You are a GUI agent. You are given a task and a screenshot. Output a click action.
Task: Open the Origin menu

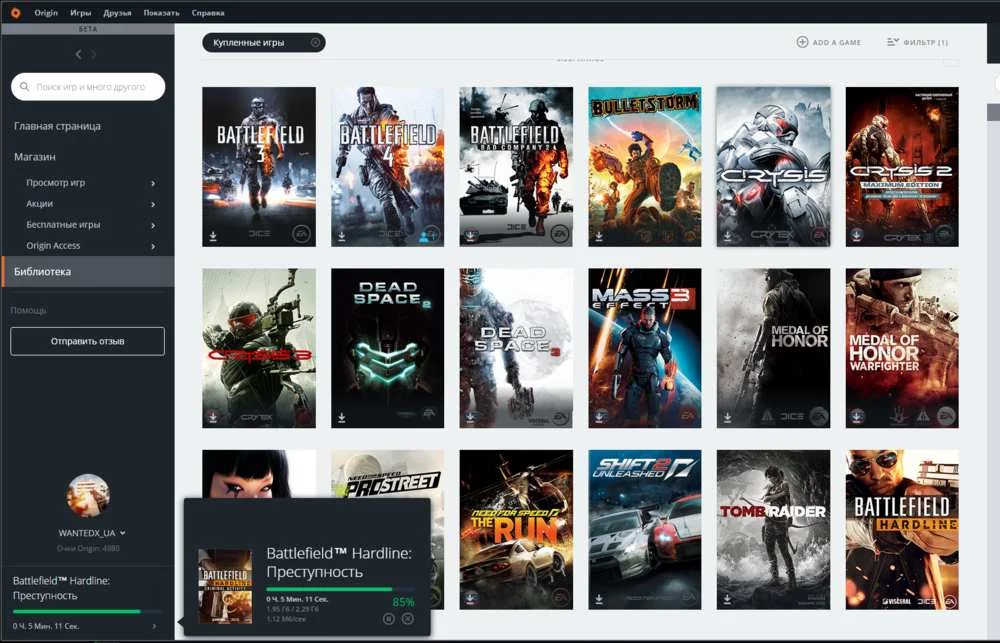46,13
